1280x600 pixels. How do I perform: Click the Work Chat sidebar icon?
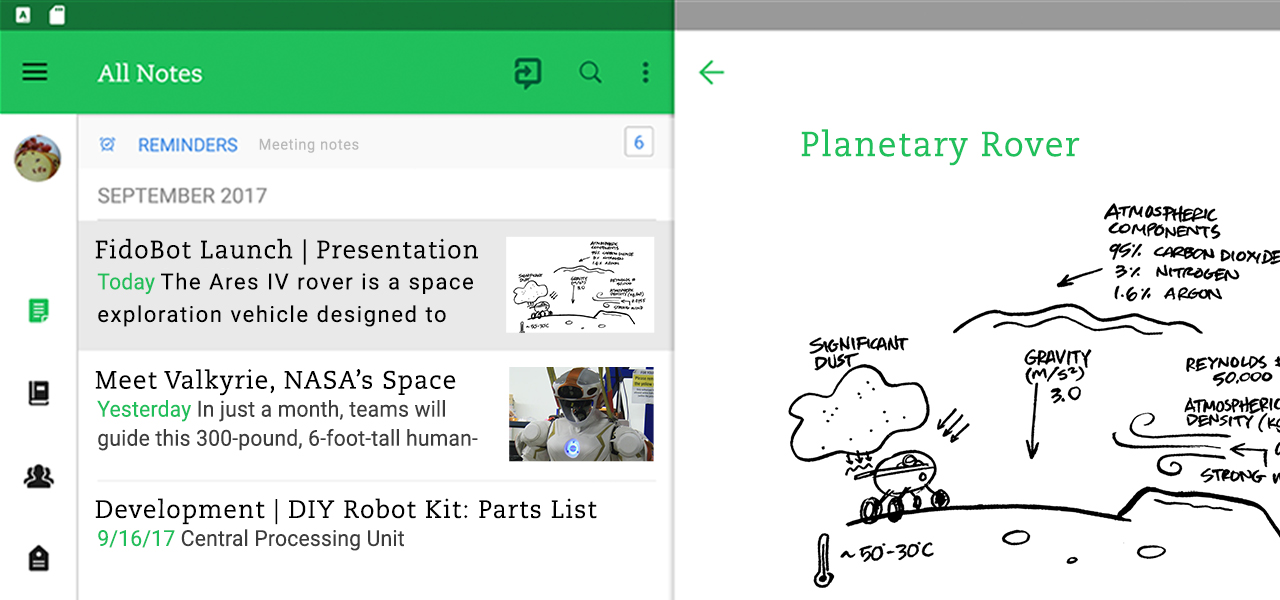[x=38, y=559]
